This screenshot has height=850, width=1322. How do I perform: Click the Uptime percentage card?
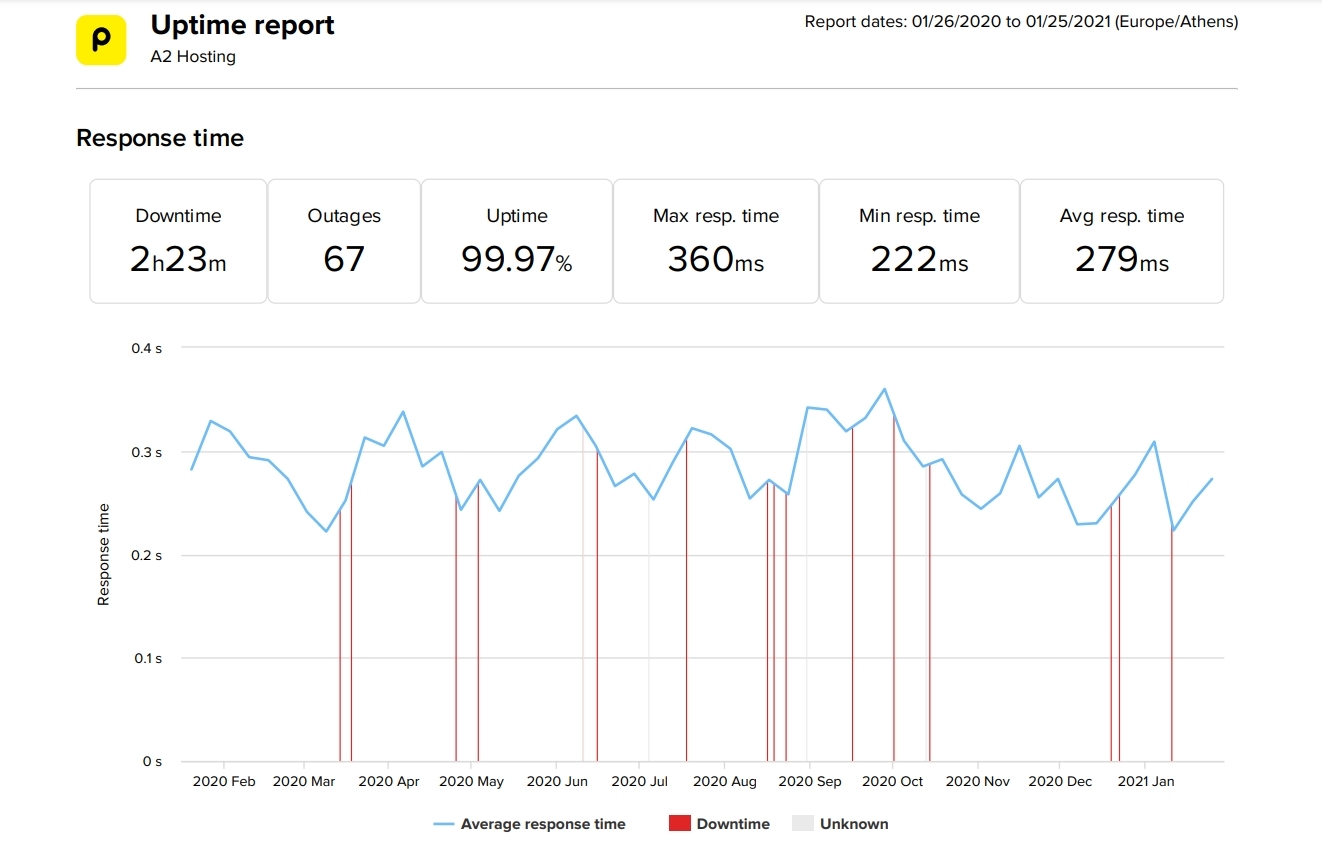(516, 240)
